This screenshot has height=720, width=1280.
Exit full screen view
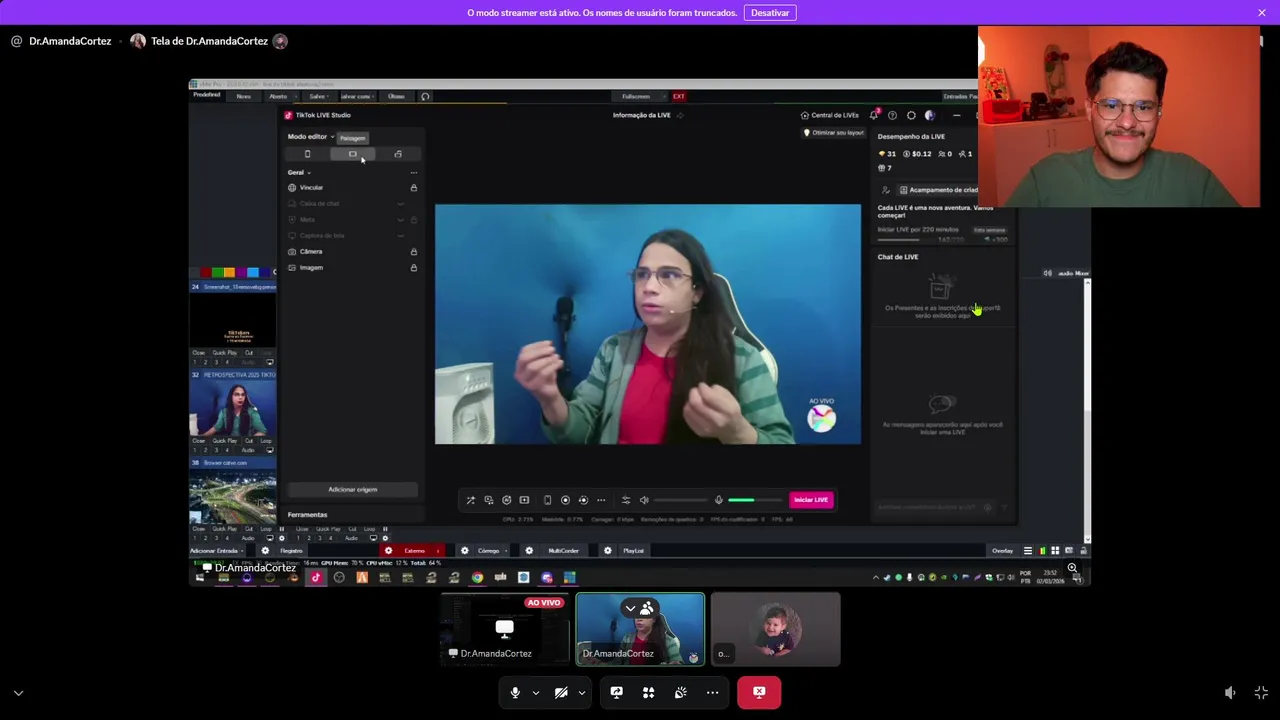[x=1261, y=692]
